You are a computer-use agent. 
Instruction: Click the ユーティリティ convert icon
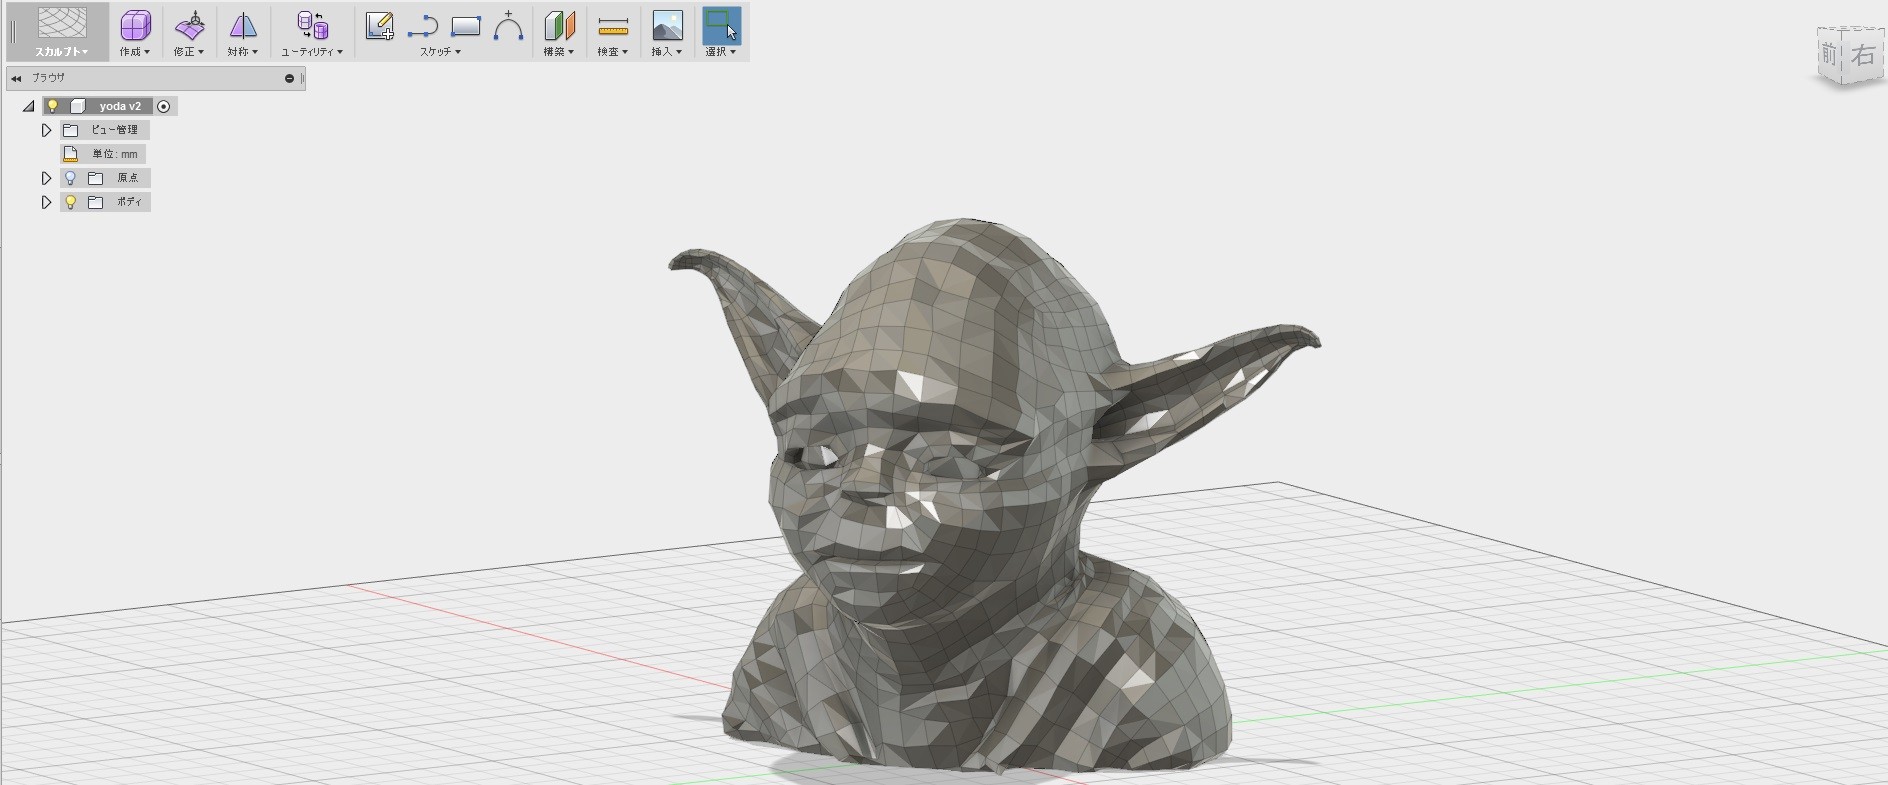click(313, 25)
